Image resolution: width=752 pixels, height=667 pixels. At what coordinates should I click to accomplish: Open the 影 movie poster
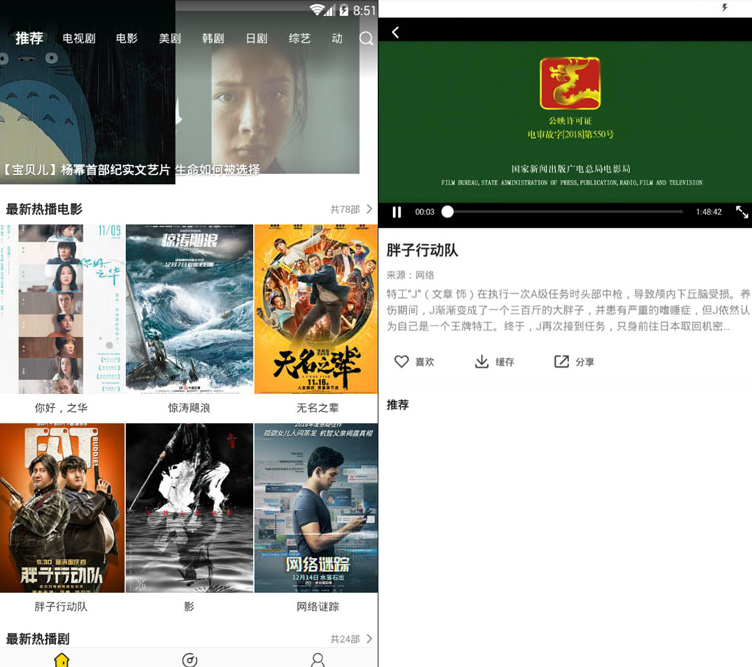[x=189, y=508]
